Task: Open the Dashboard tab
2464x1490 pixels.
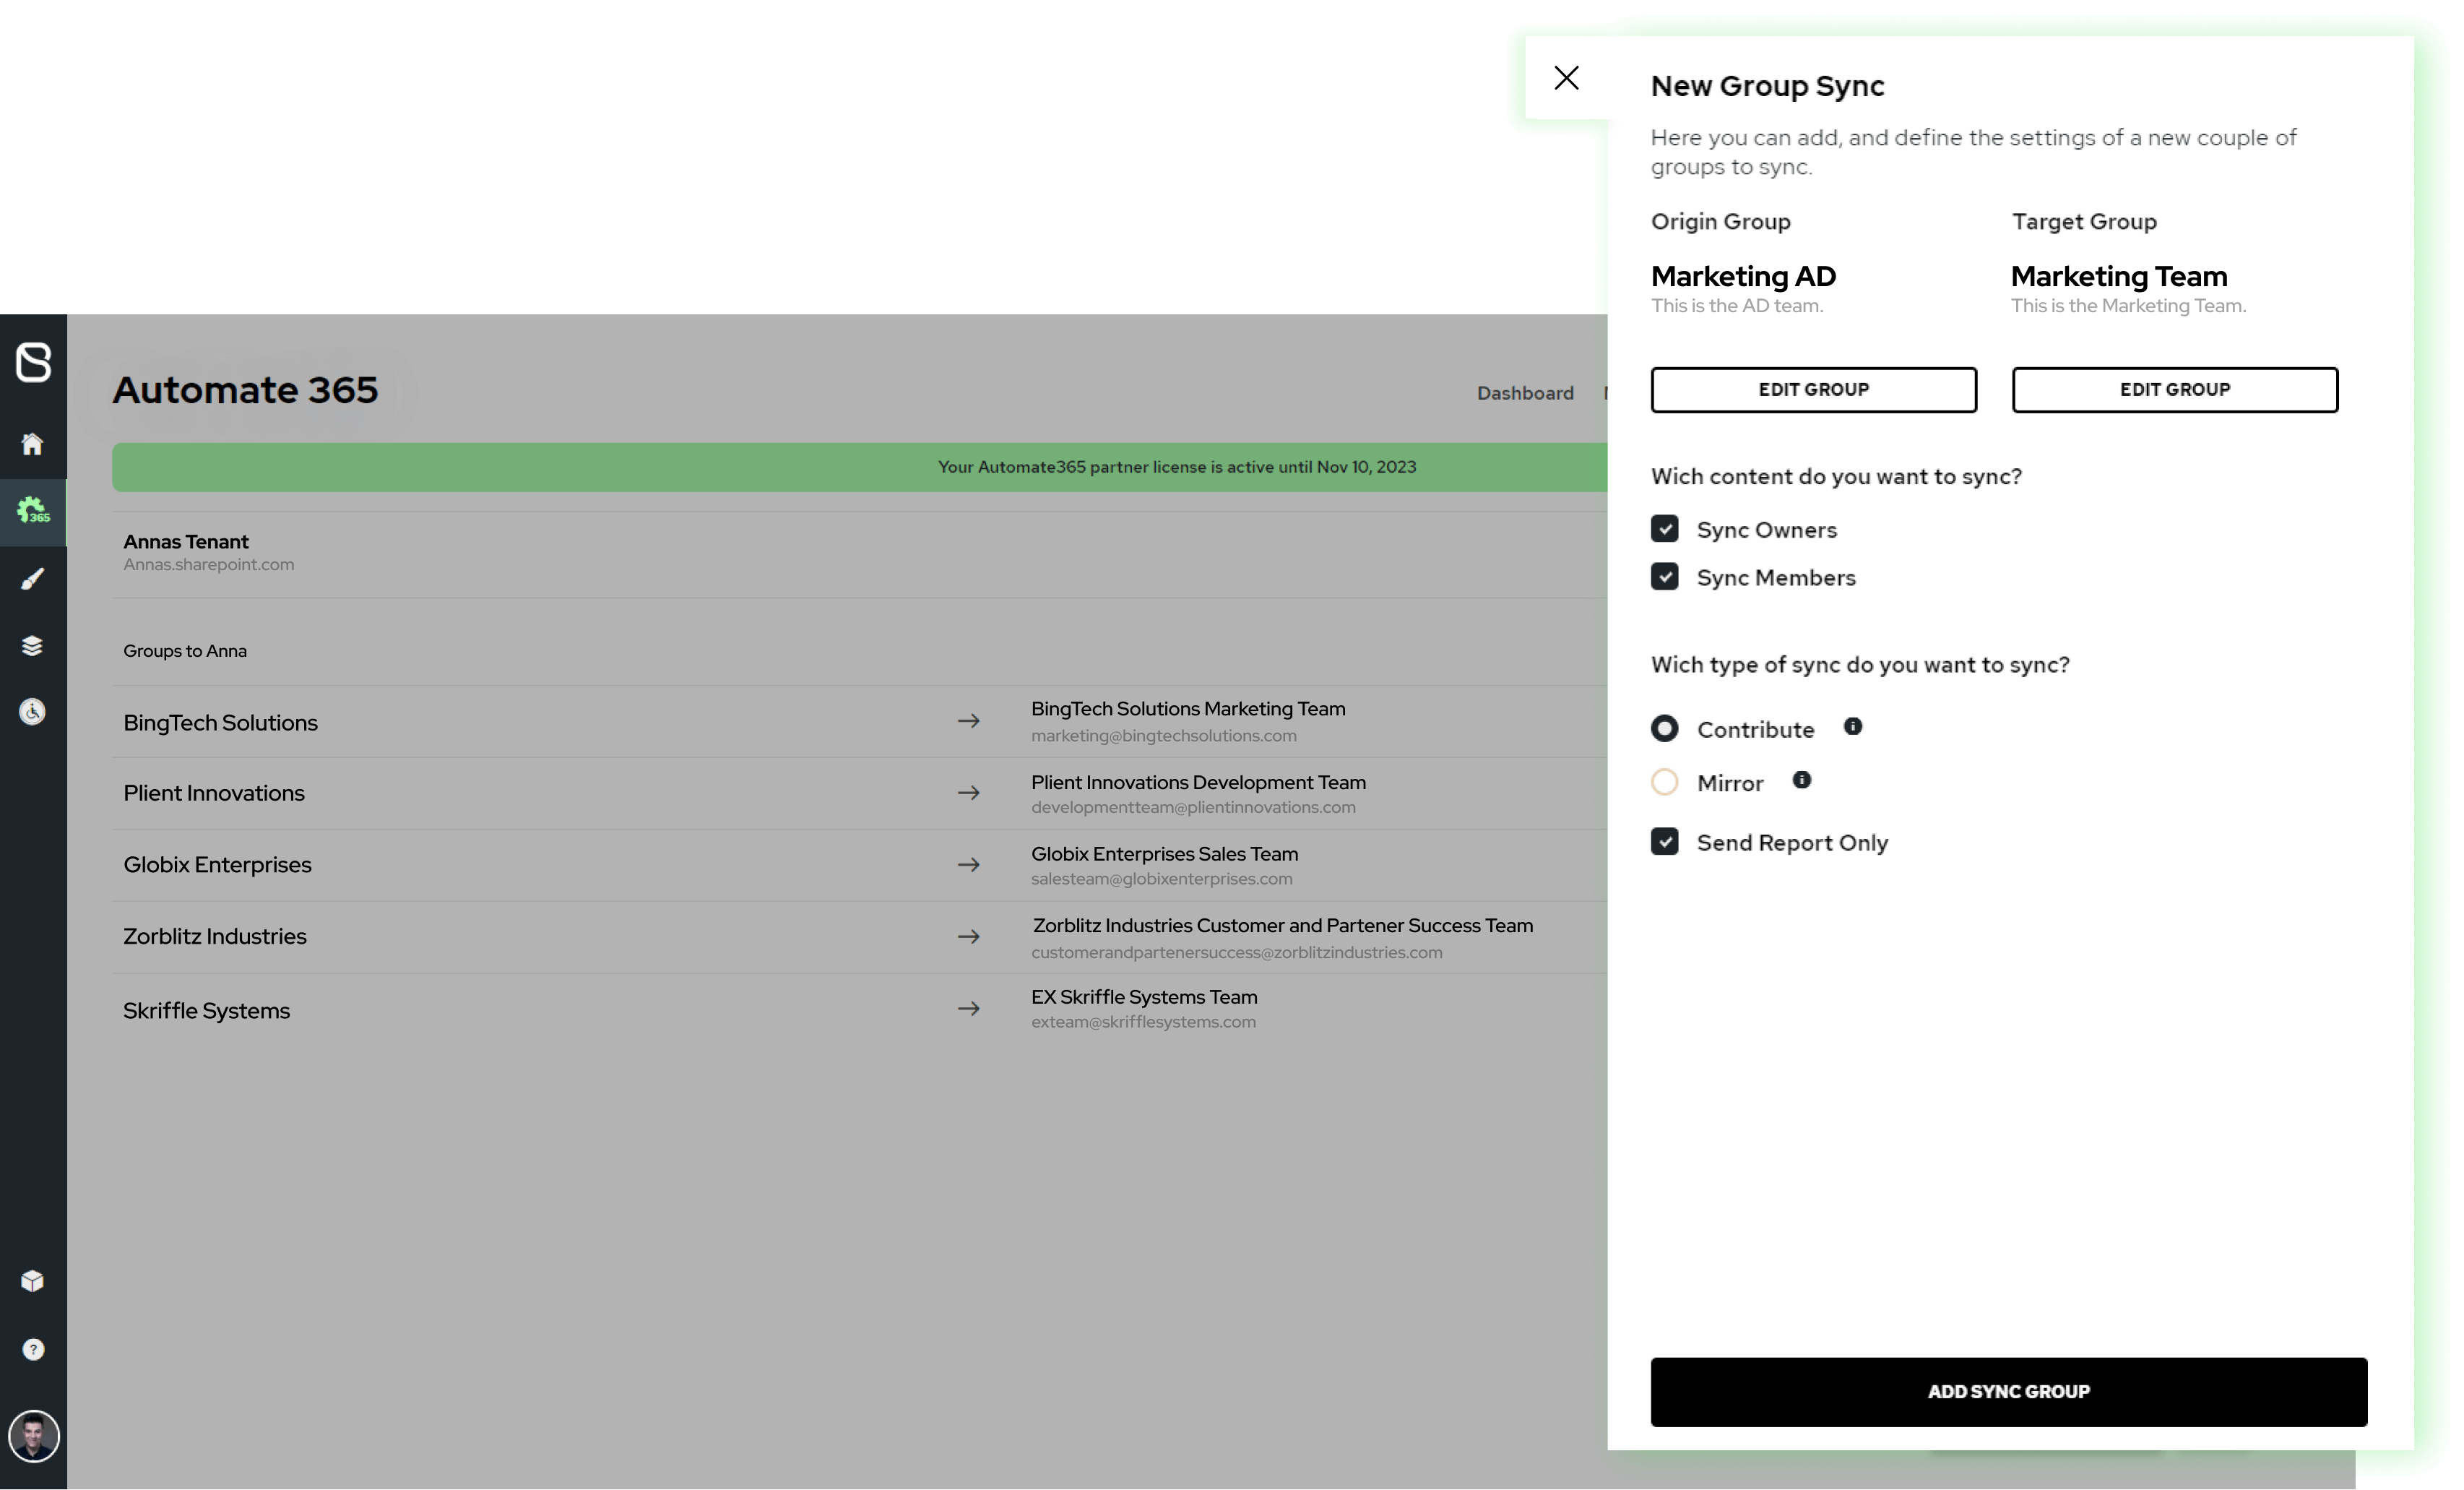Action: pyautogui.click(x=1525, y=393)
